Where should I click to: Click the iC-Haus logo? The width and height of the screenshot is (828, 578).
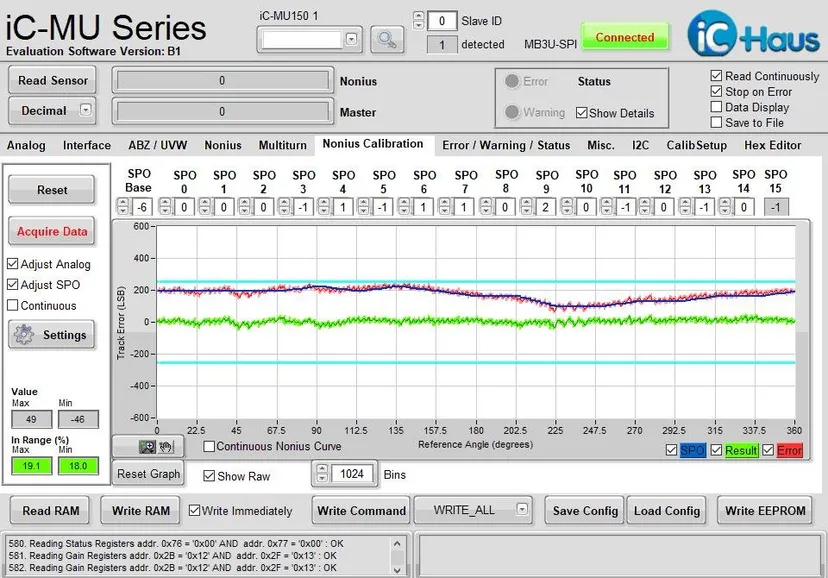coord(753,34)
